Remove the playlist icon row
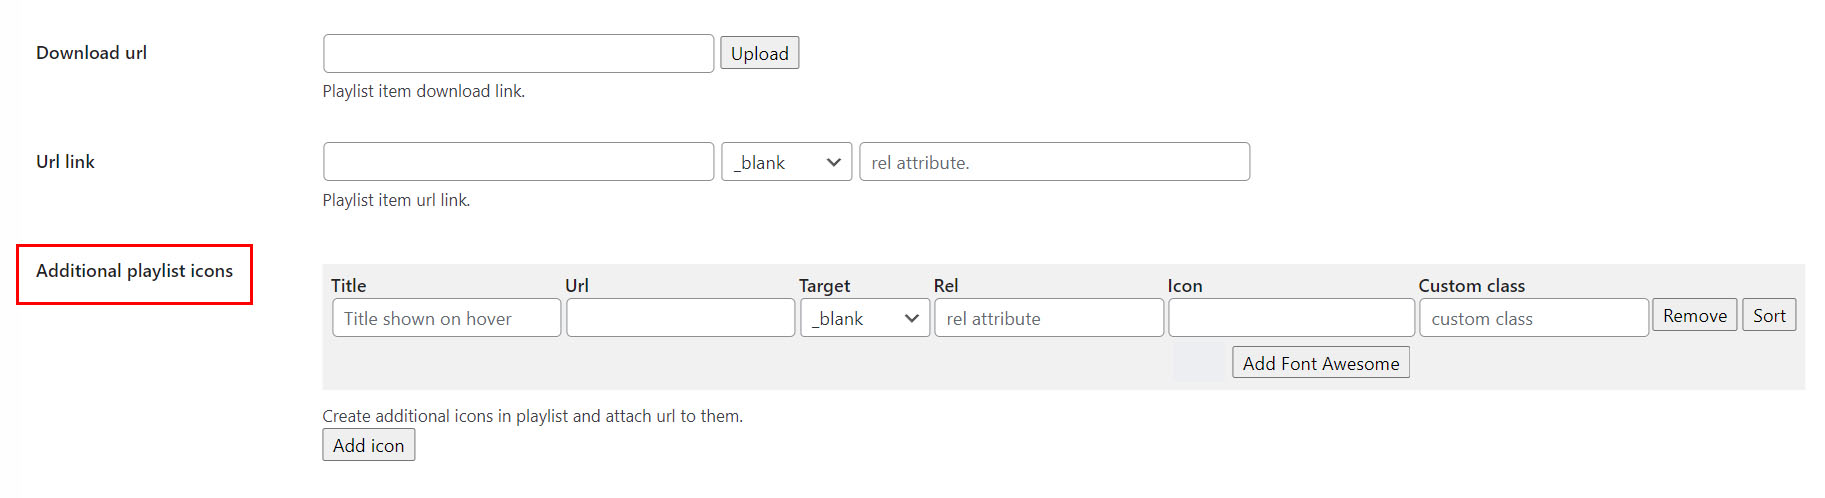1825x498 pixels. (1694, 316)
